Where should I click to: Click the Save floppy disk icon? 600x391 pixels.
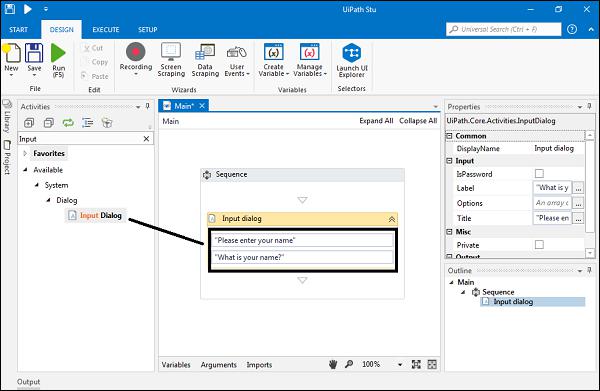[34, 53]
